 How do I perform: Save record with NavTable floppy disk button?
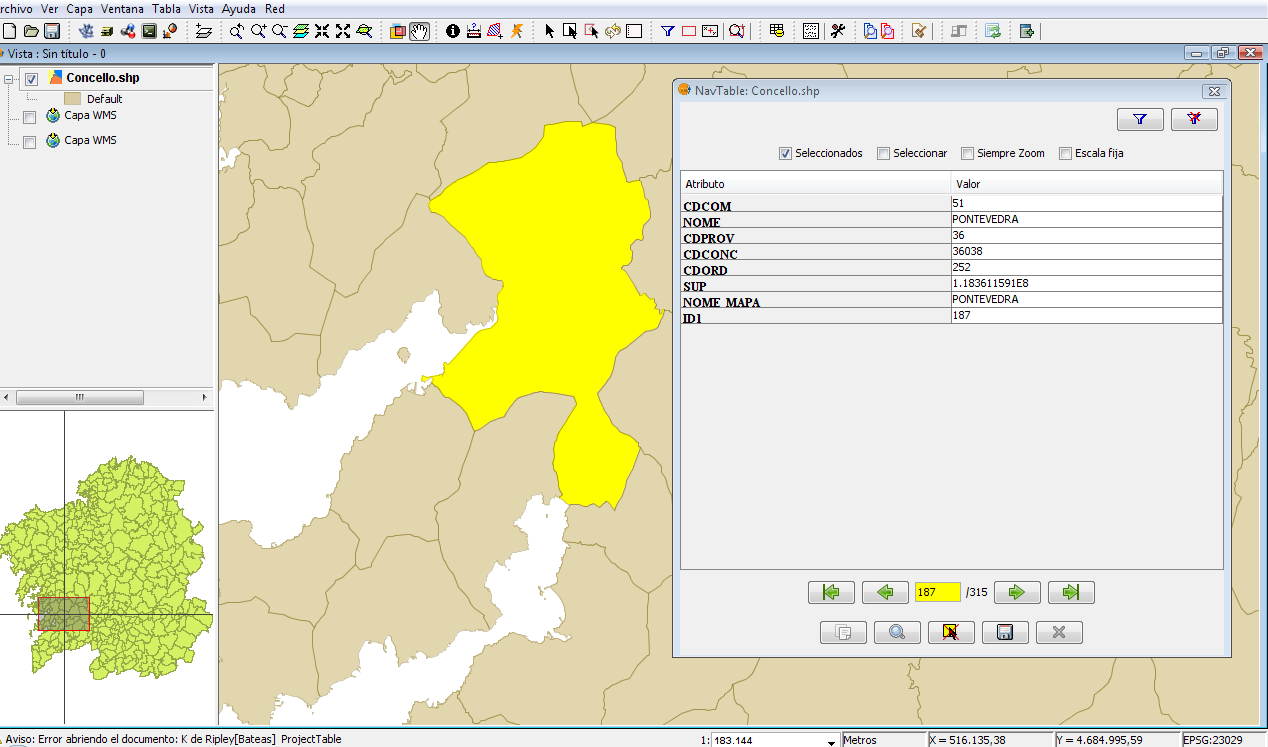tap(1005, 632)
